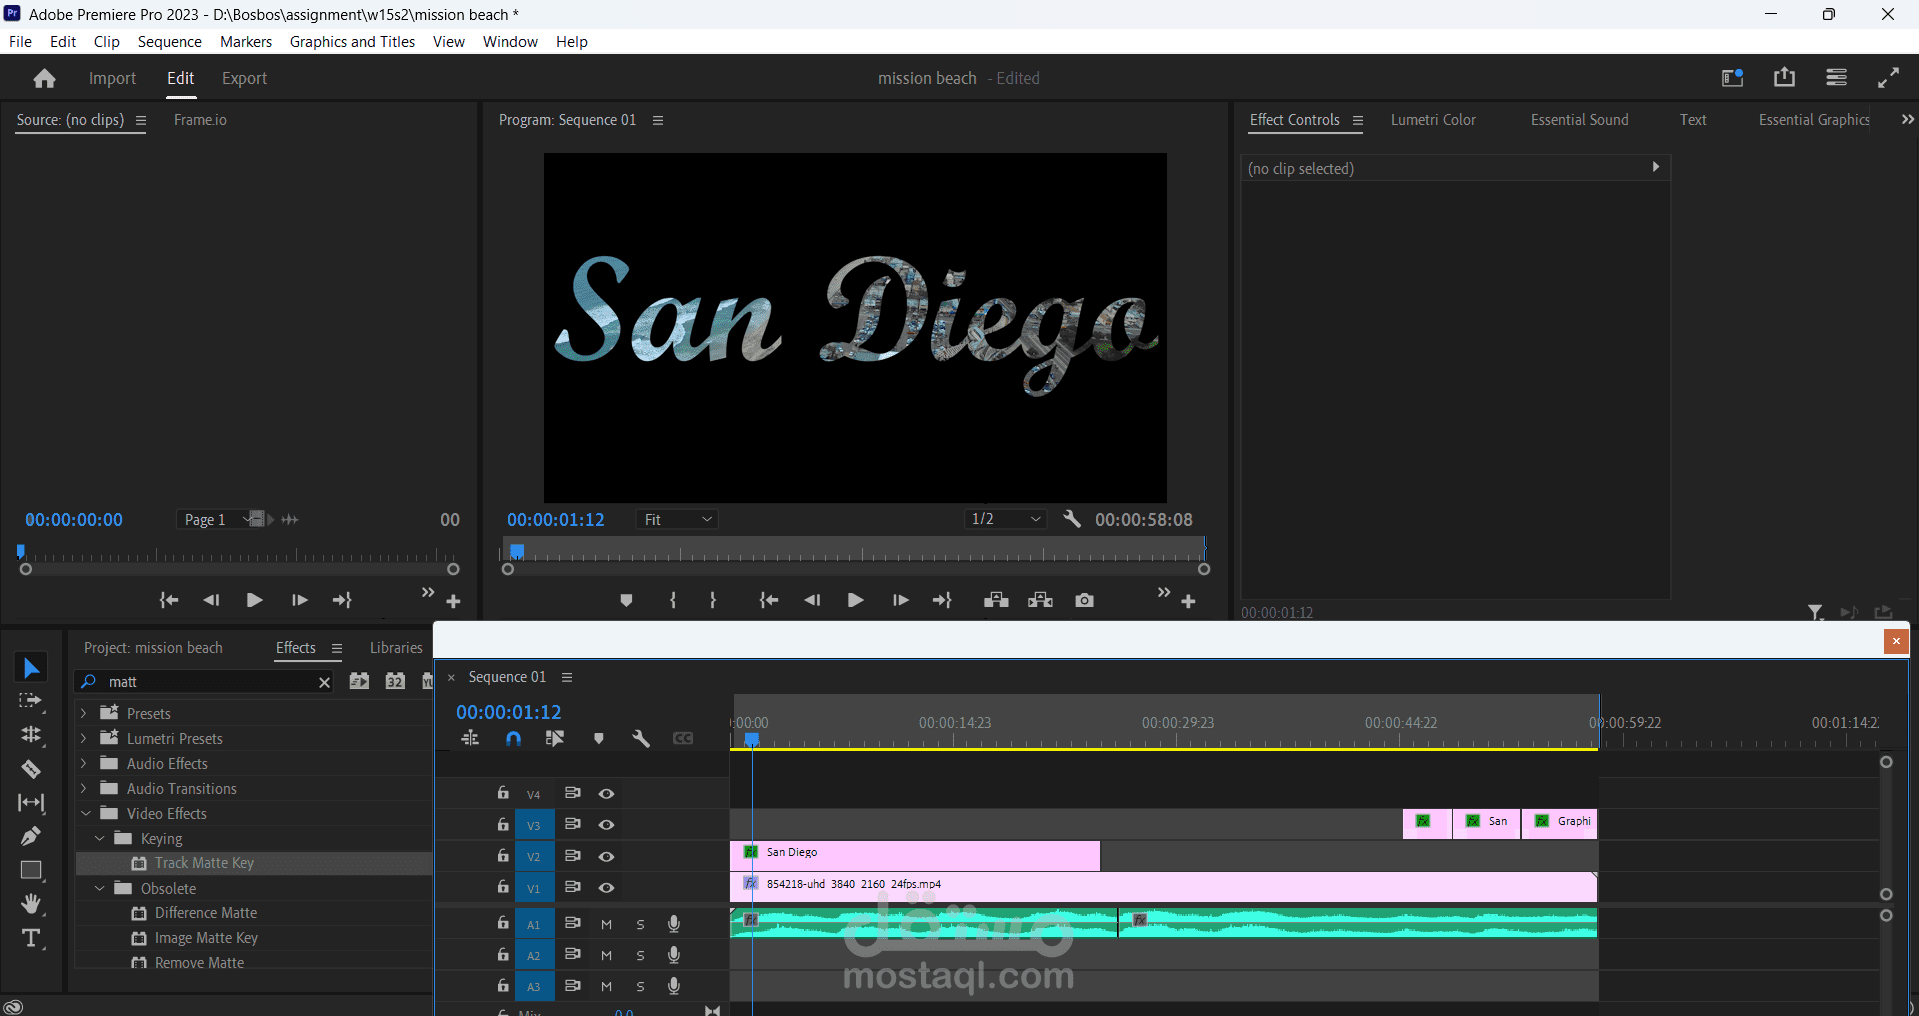This screenshot has width=1919, height=1016.
Task: Click the Program monitor playhead scrubber
Action: (x=517, y=551)
